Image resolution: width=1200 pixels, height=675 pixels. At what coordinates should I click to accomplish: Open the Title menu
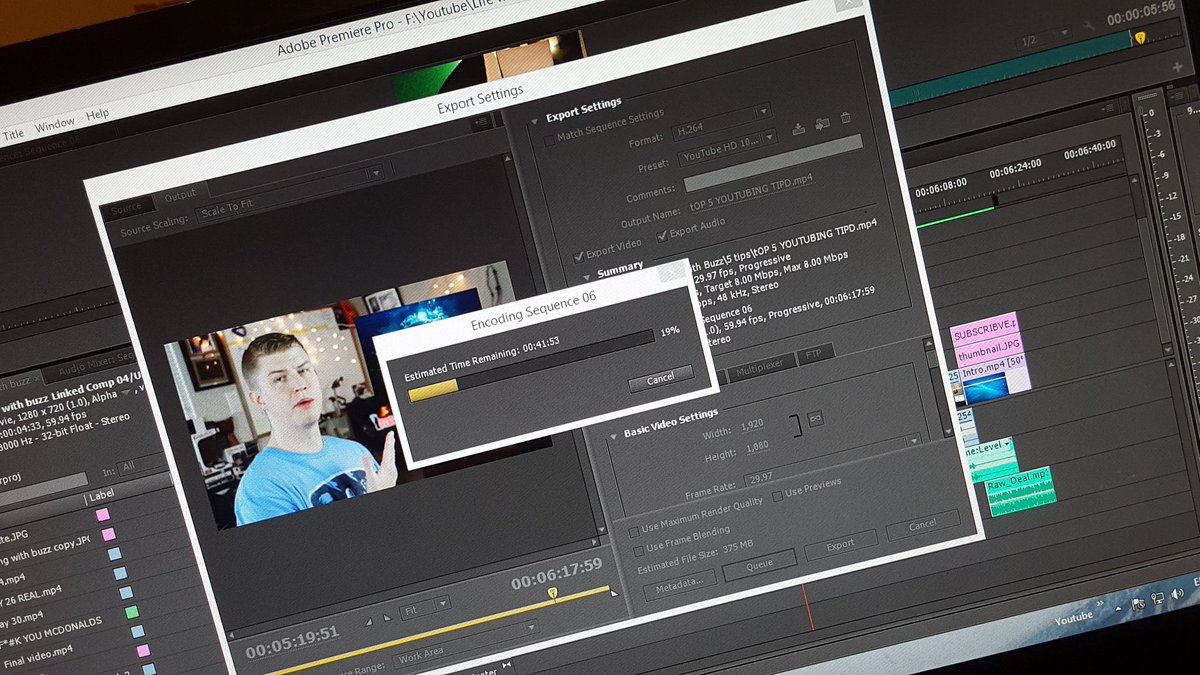pos(13,134)
